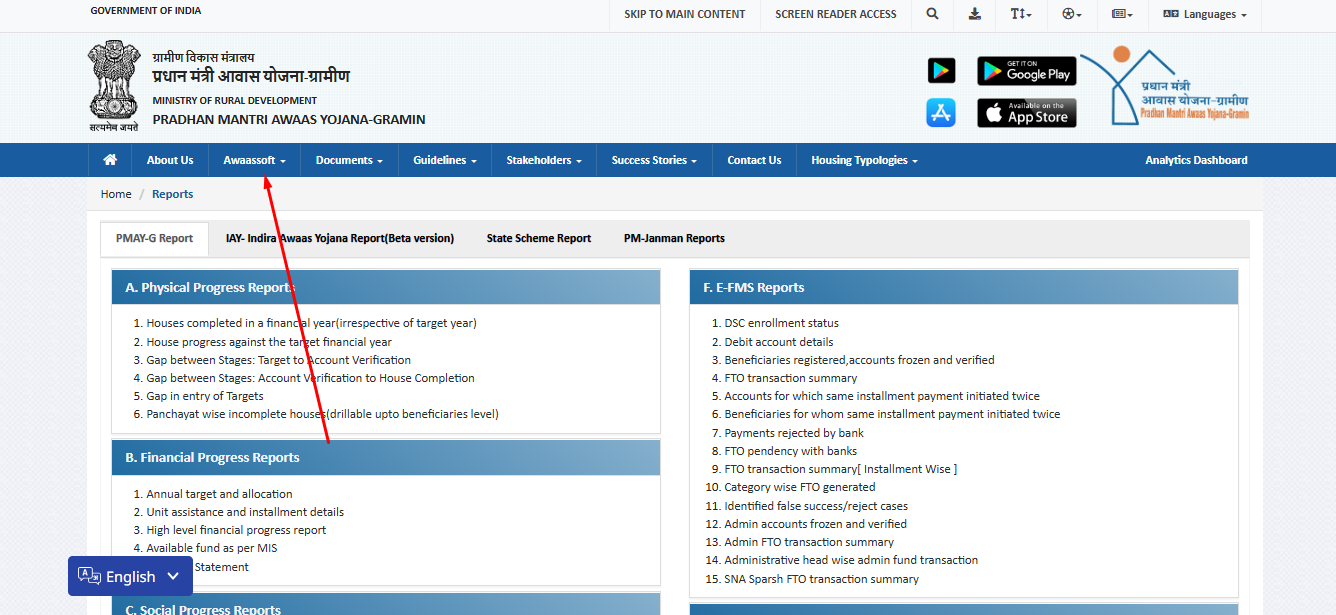
Task: Switch to the State Scheme Report tab
Action: click(539, 238)
